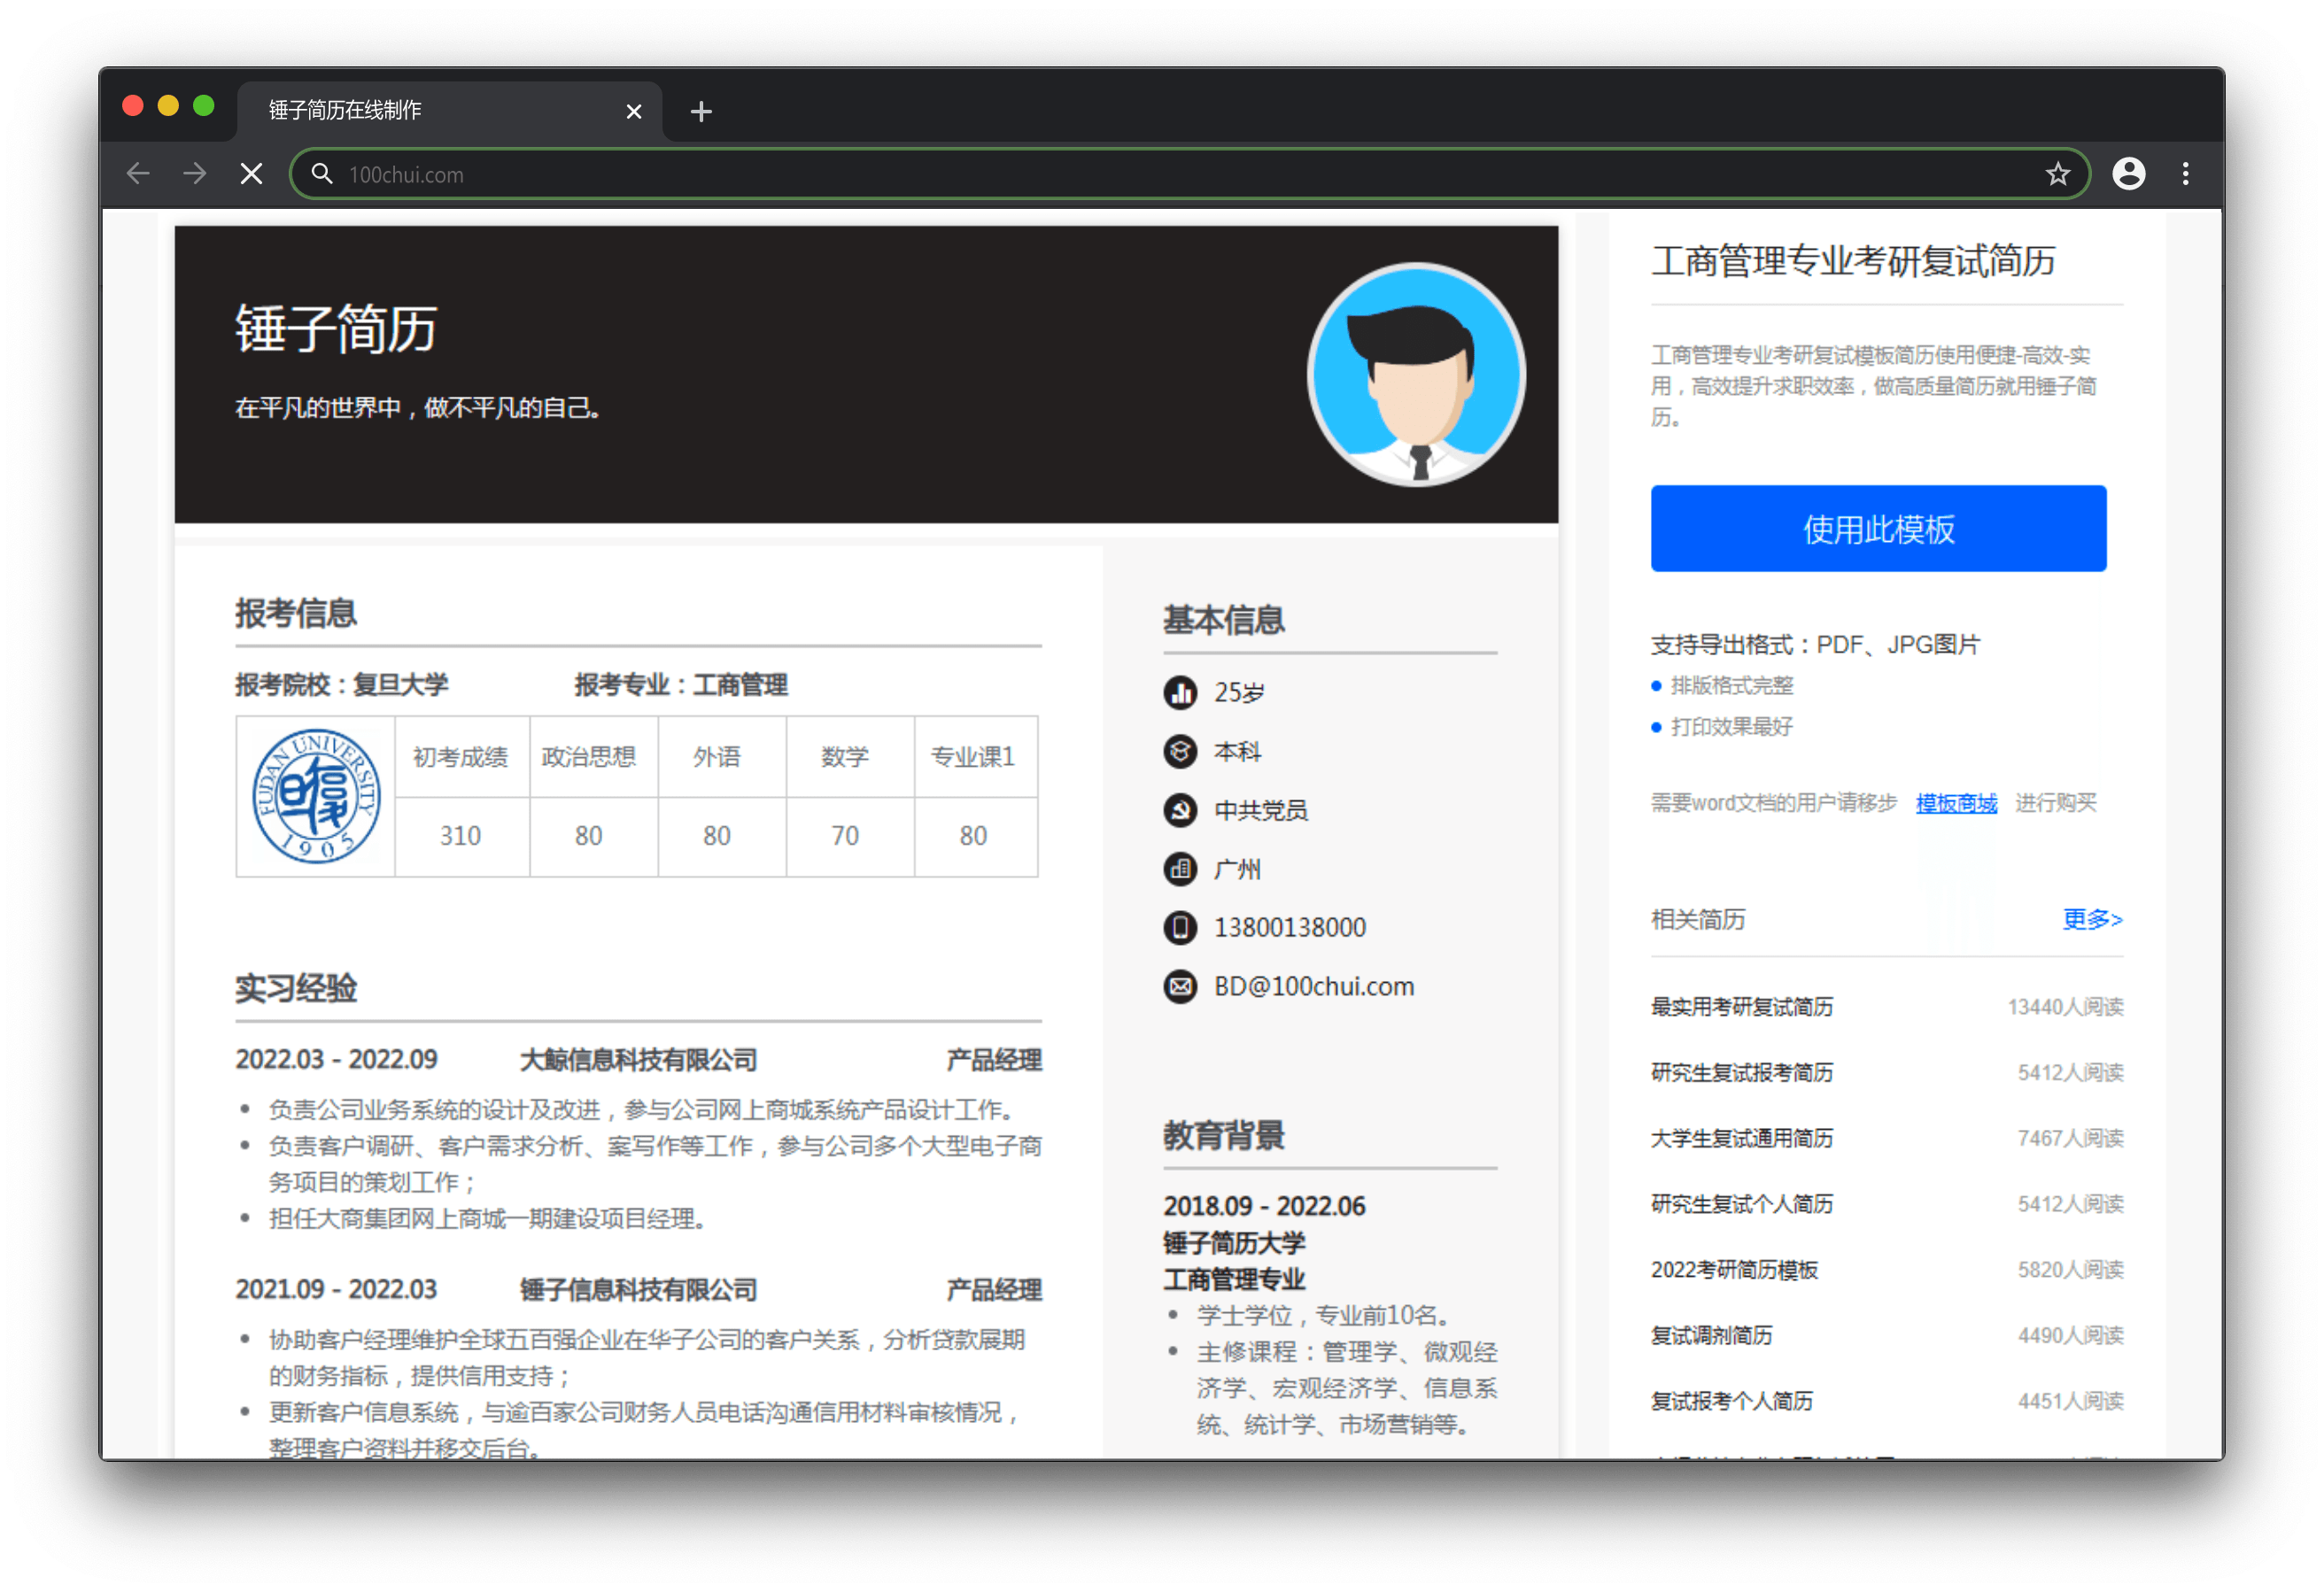Image resolution: width=2324 pixels, height=1592 pixels.
Task: Click the browser back arrow
Action: (x=138, y=174)
